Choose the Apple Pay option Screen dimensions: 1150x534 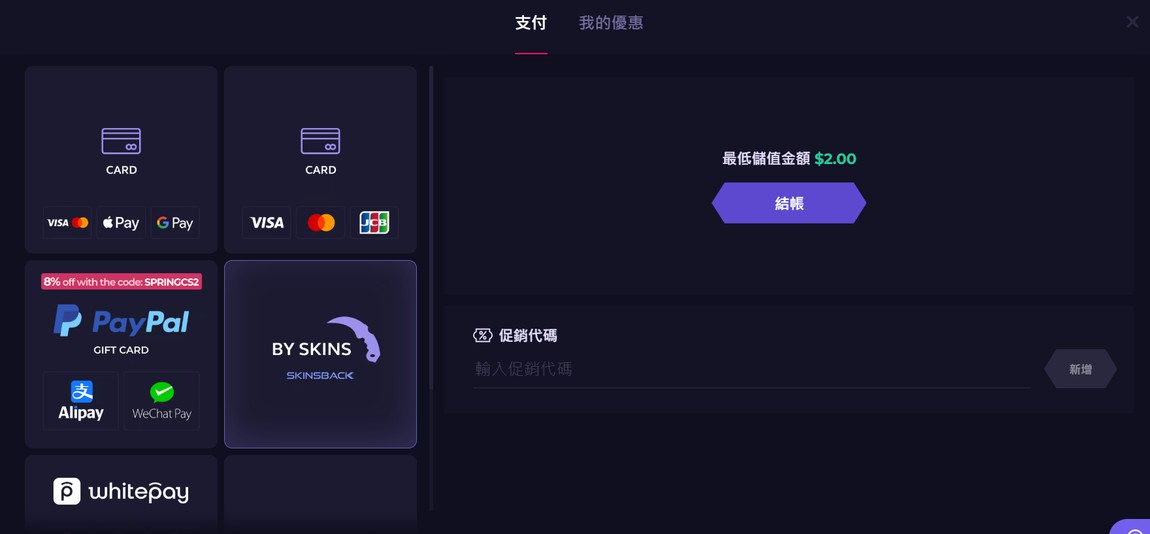click(x=121, y=222)
